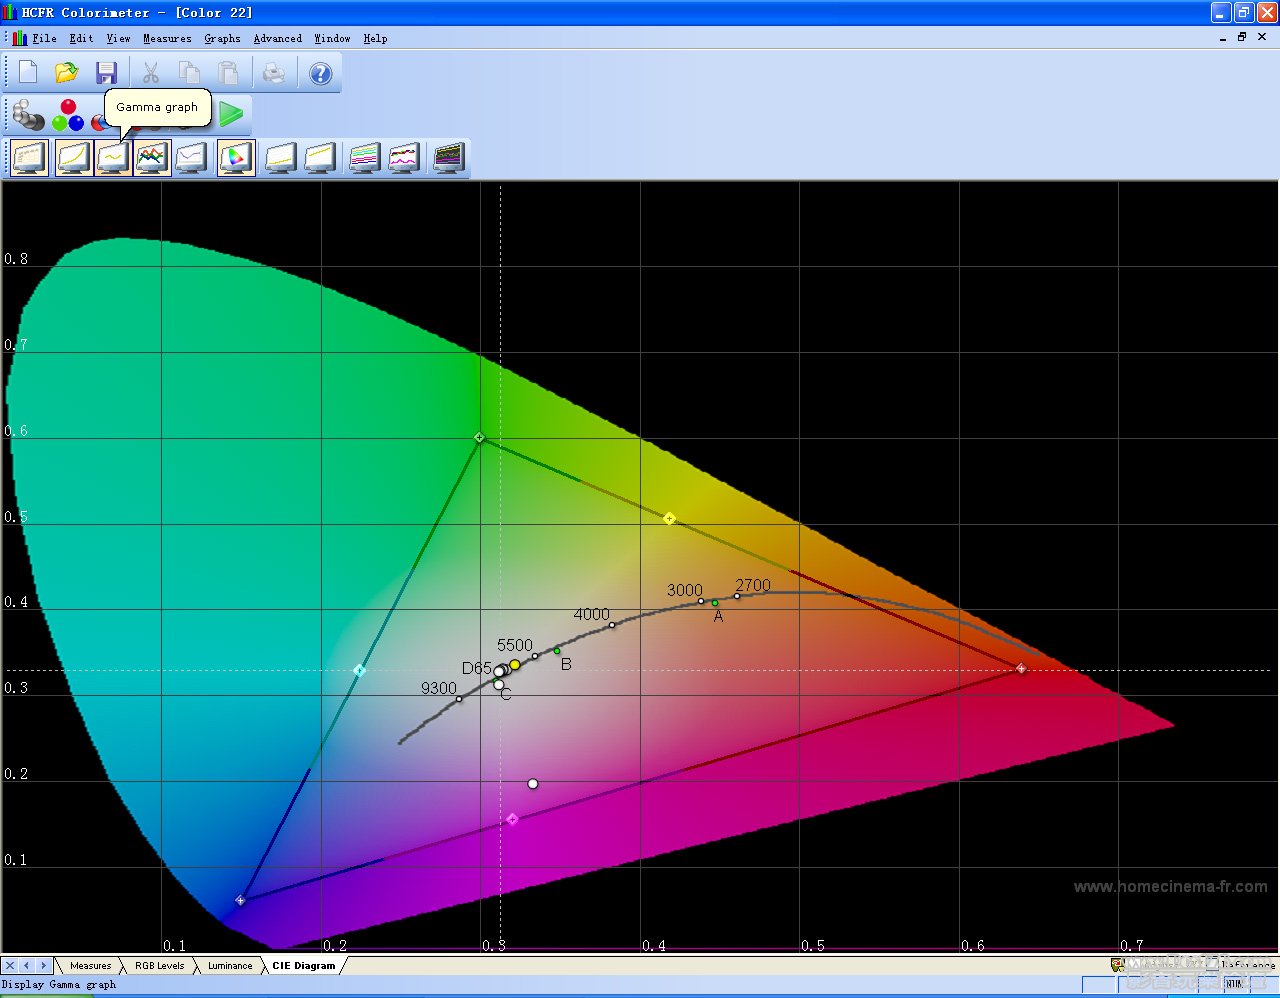Click the 4000 temperature label
Viewport: 1280px width, 998px height.
(591, 614)
